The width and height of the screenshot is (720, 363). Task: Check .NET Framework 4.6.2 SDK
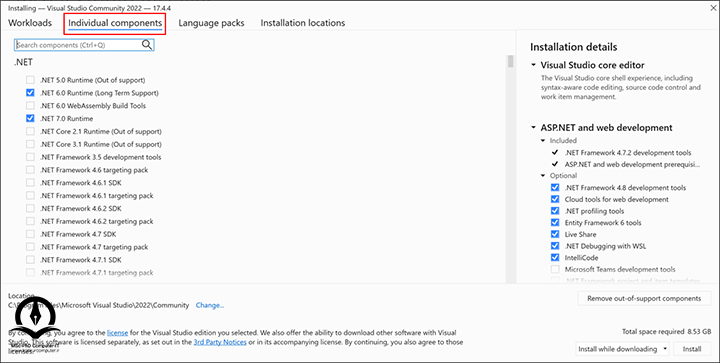coord(30,208)
